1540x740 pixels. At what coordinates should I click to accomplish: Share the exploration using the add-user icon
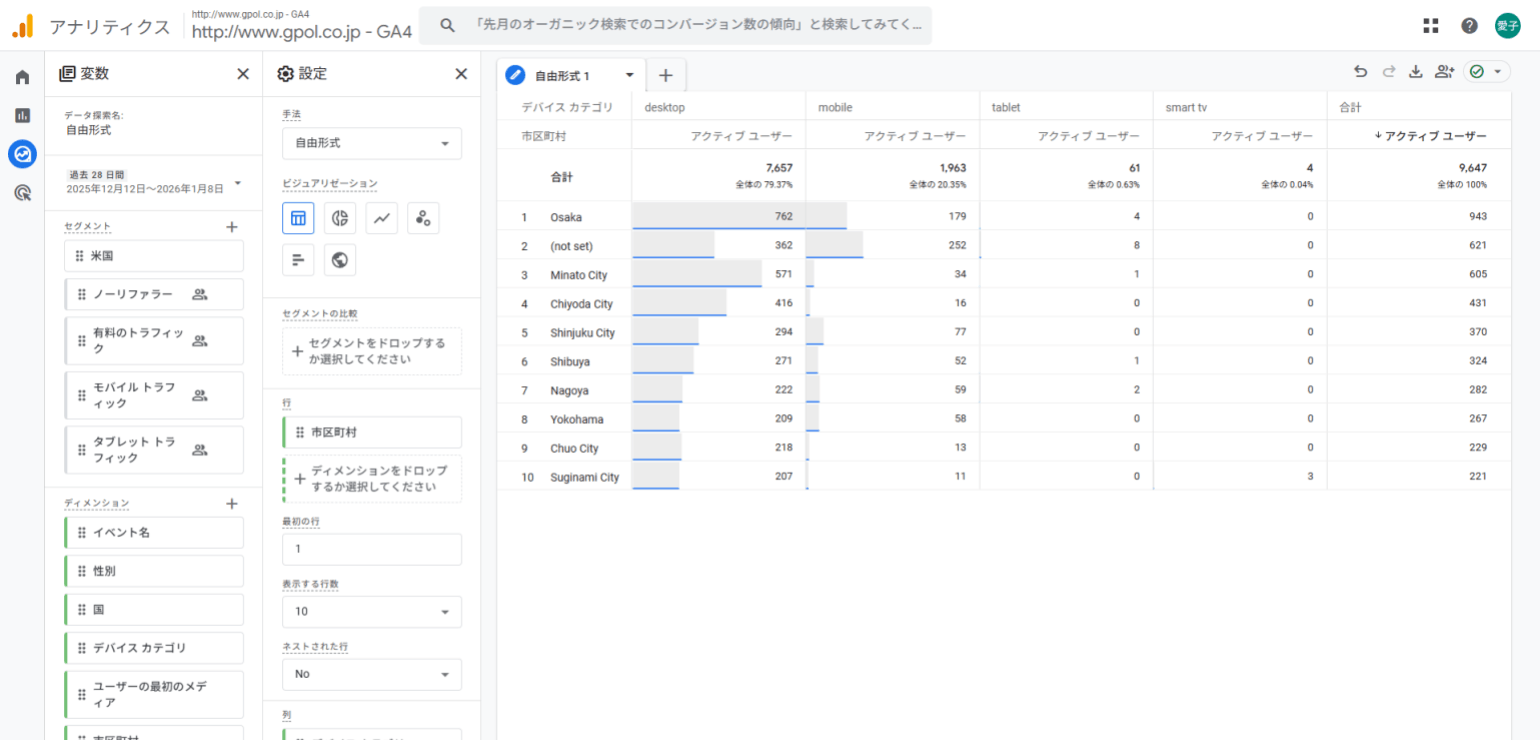pos(1442,71)
